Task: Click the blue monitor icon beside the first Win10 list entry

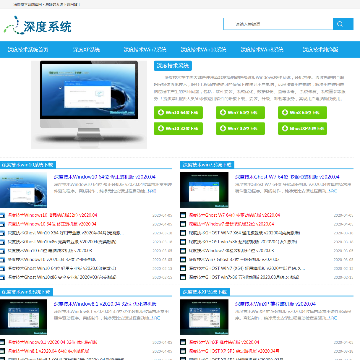Action: point(3,215)
